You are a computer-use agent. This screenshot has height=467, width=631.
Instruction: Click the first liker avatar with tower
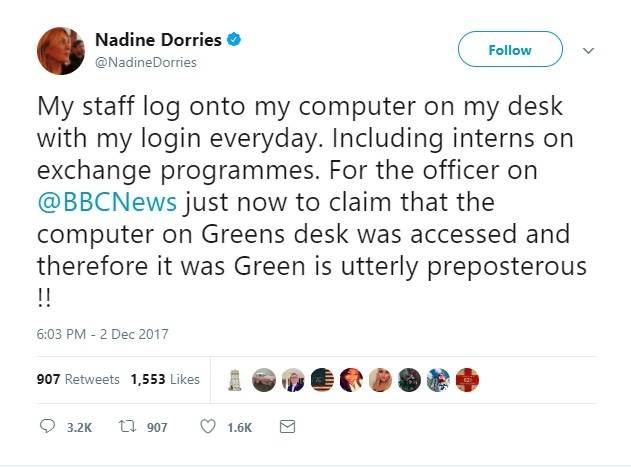[x=235, y=380]
